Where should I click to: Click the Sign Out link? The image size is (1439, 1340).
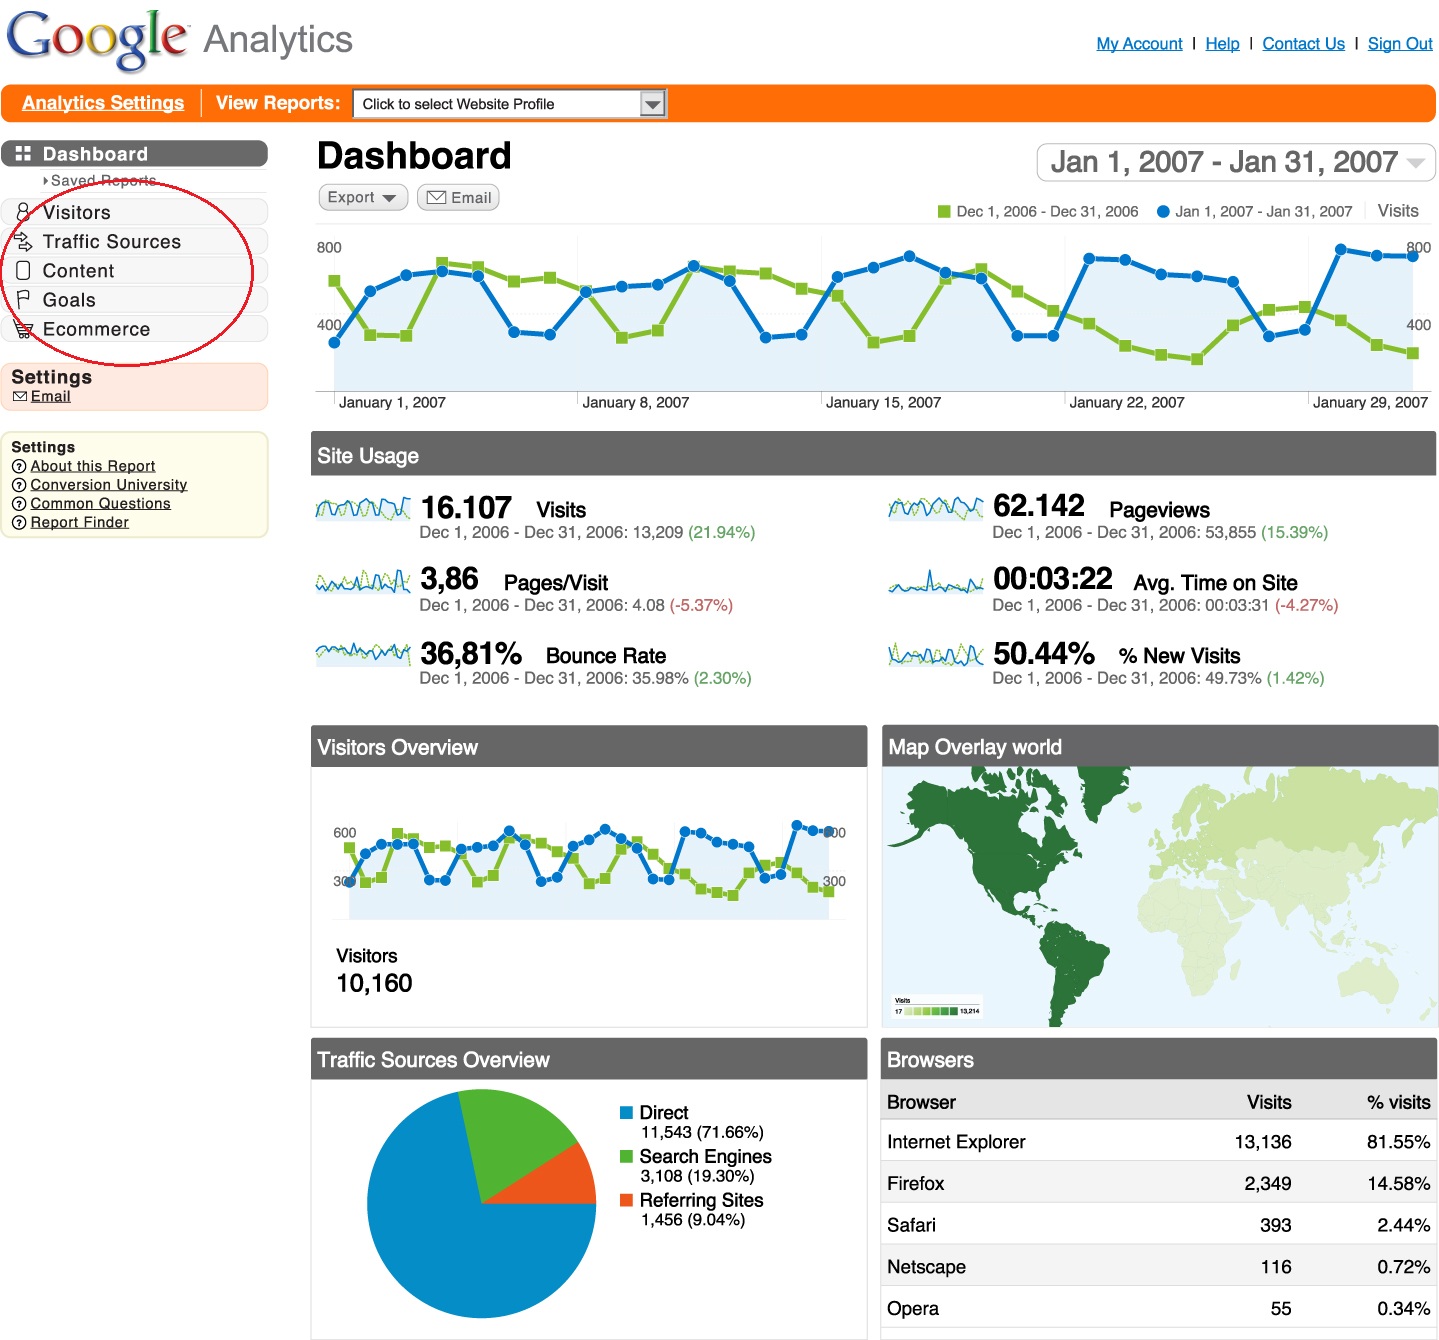[1400, 43]
